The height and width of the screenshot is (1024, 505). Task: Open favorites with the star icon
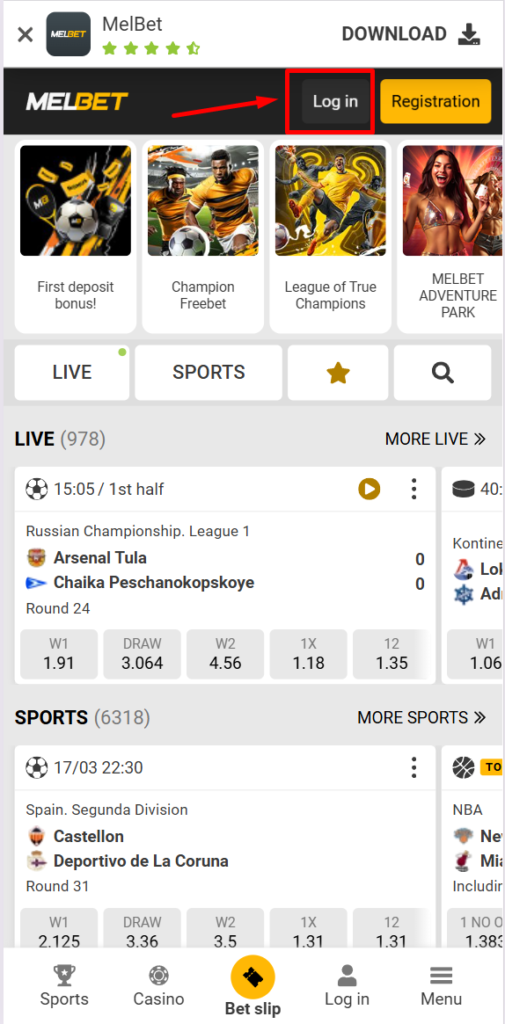(338, 372)
